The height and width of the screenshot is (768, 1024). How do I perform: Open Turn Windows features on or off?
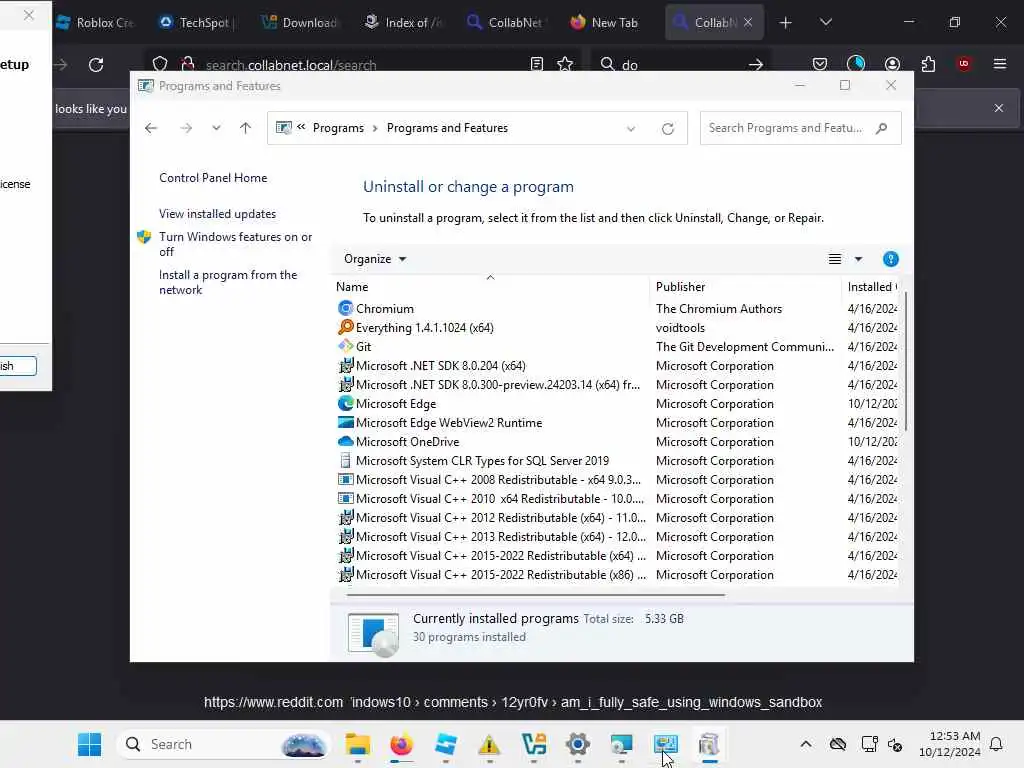click(236, 244)
